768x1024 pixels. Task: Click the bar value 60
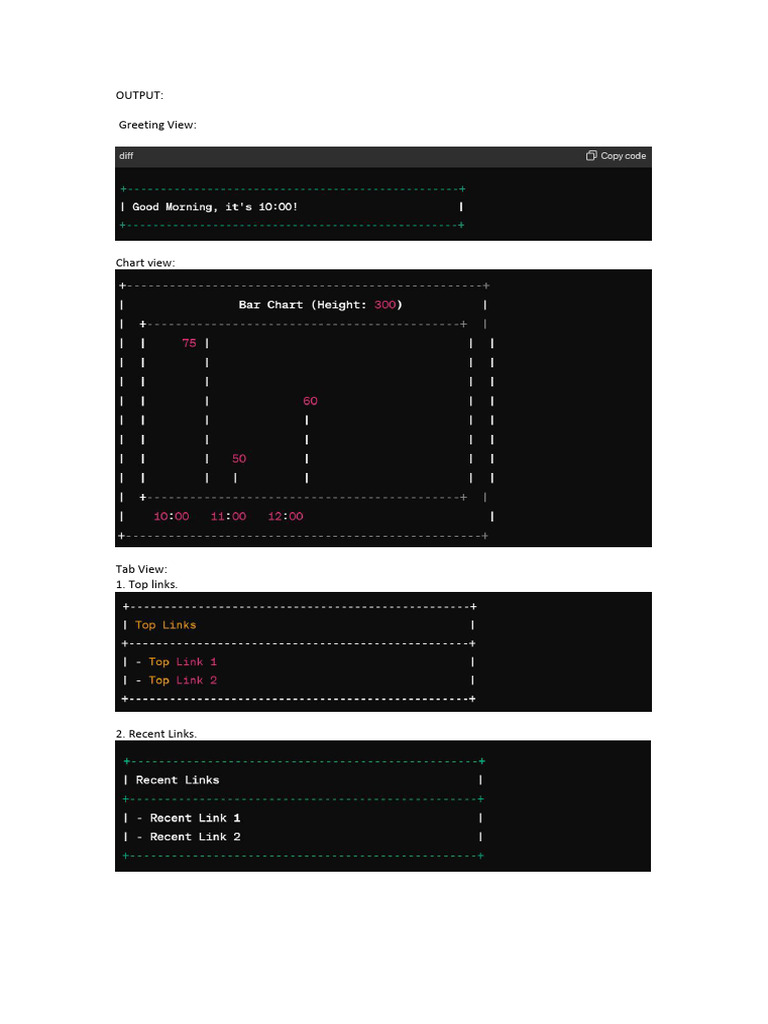pyautogui.click(x=310, y=401)
